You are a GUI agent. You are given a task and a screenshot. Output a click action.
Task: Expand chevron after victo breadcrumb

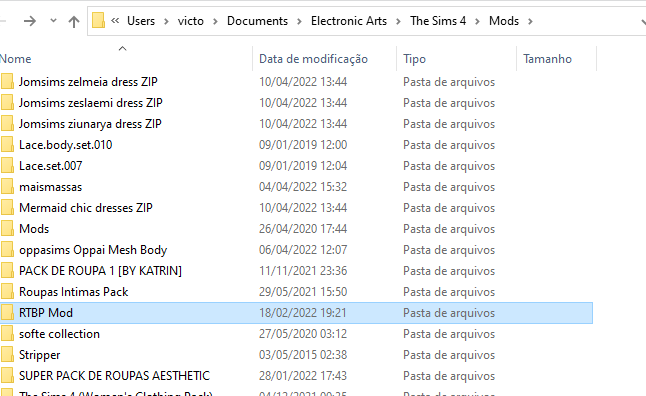215,21
